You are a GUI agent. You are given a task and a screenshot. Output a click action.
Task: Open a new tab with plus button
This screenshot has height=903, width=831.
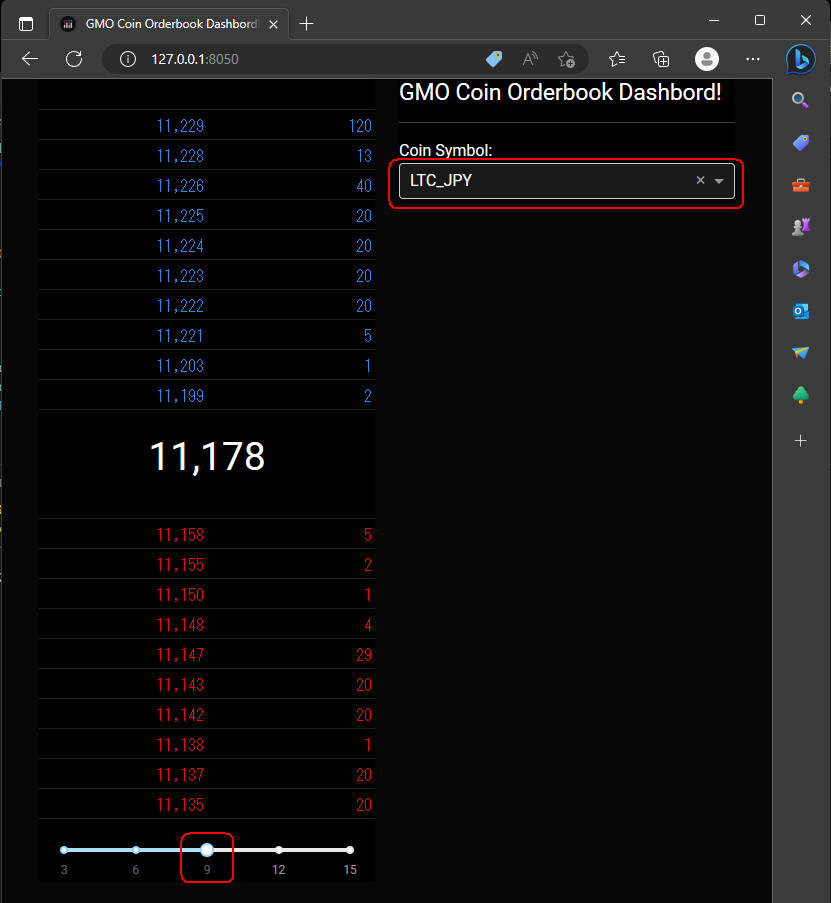306,24
